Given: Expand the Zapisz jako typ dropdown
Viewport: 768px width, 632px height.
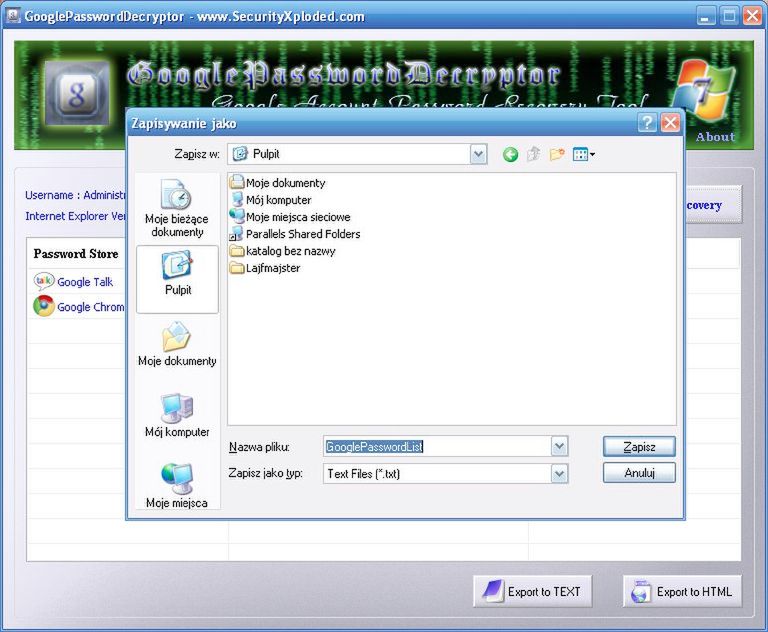Looking at the screenshot, I should point(559,473).
